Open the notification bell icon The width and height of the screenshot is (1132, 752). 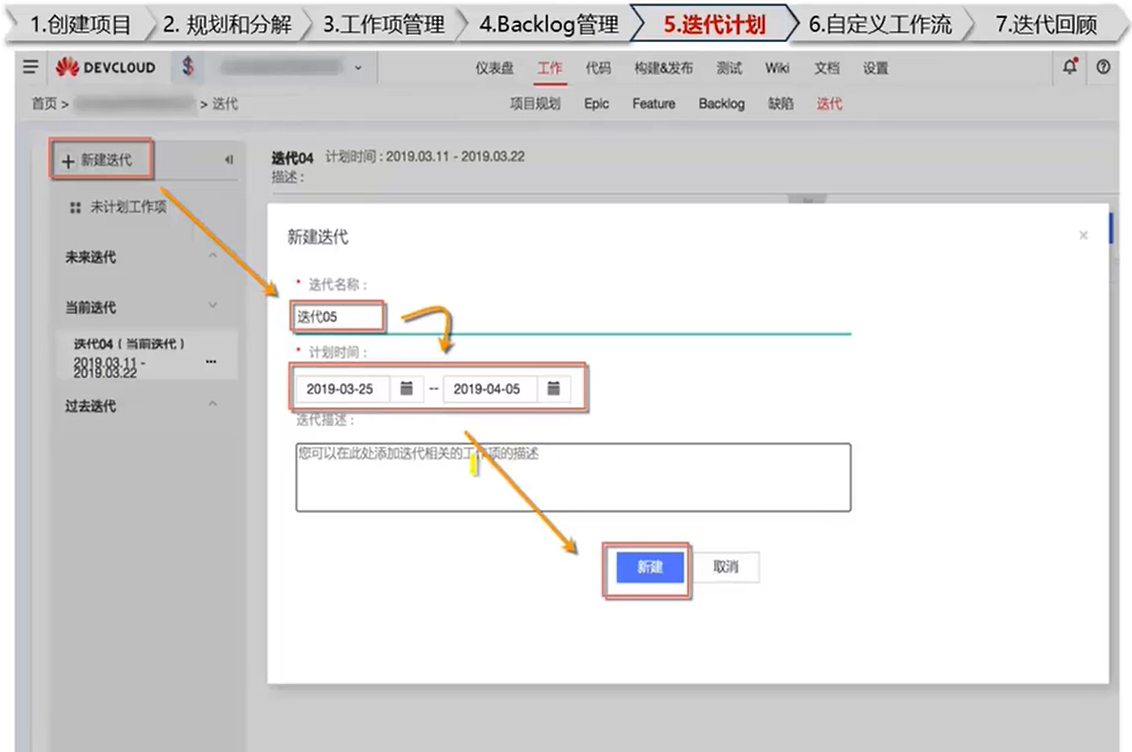(x=1070, y=66)
